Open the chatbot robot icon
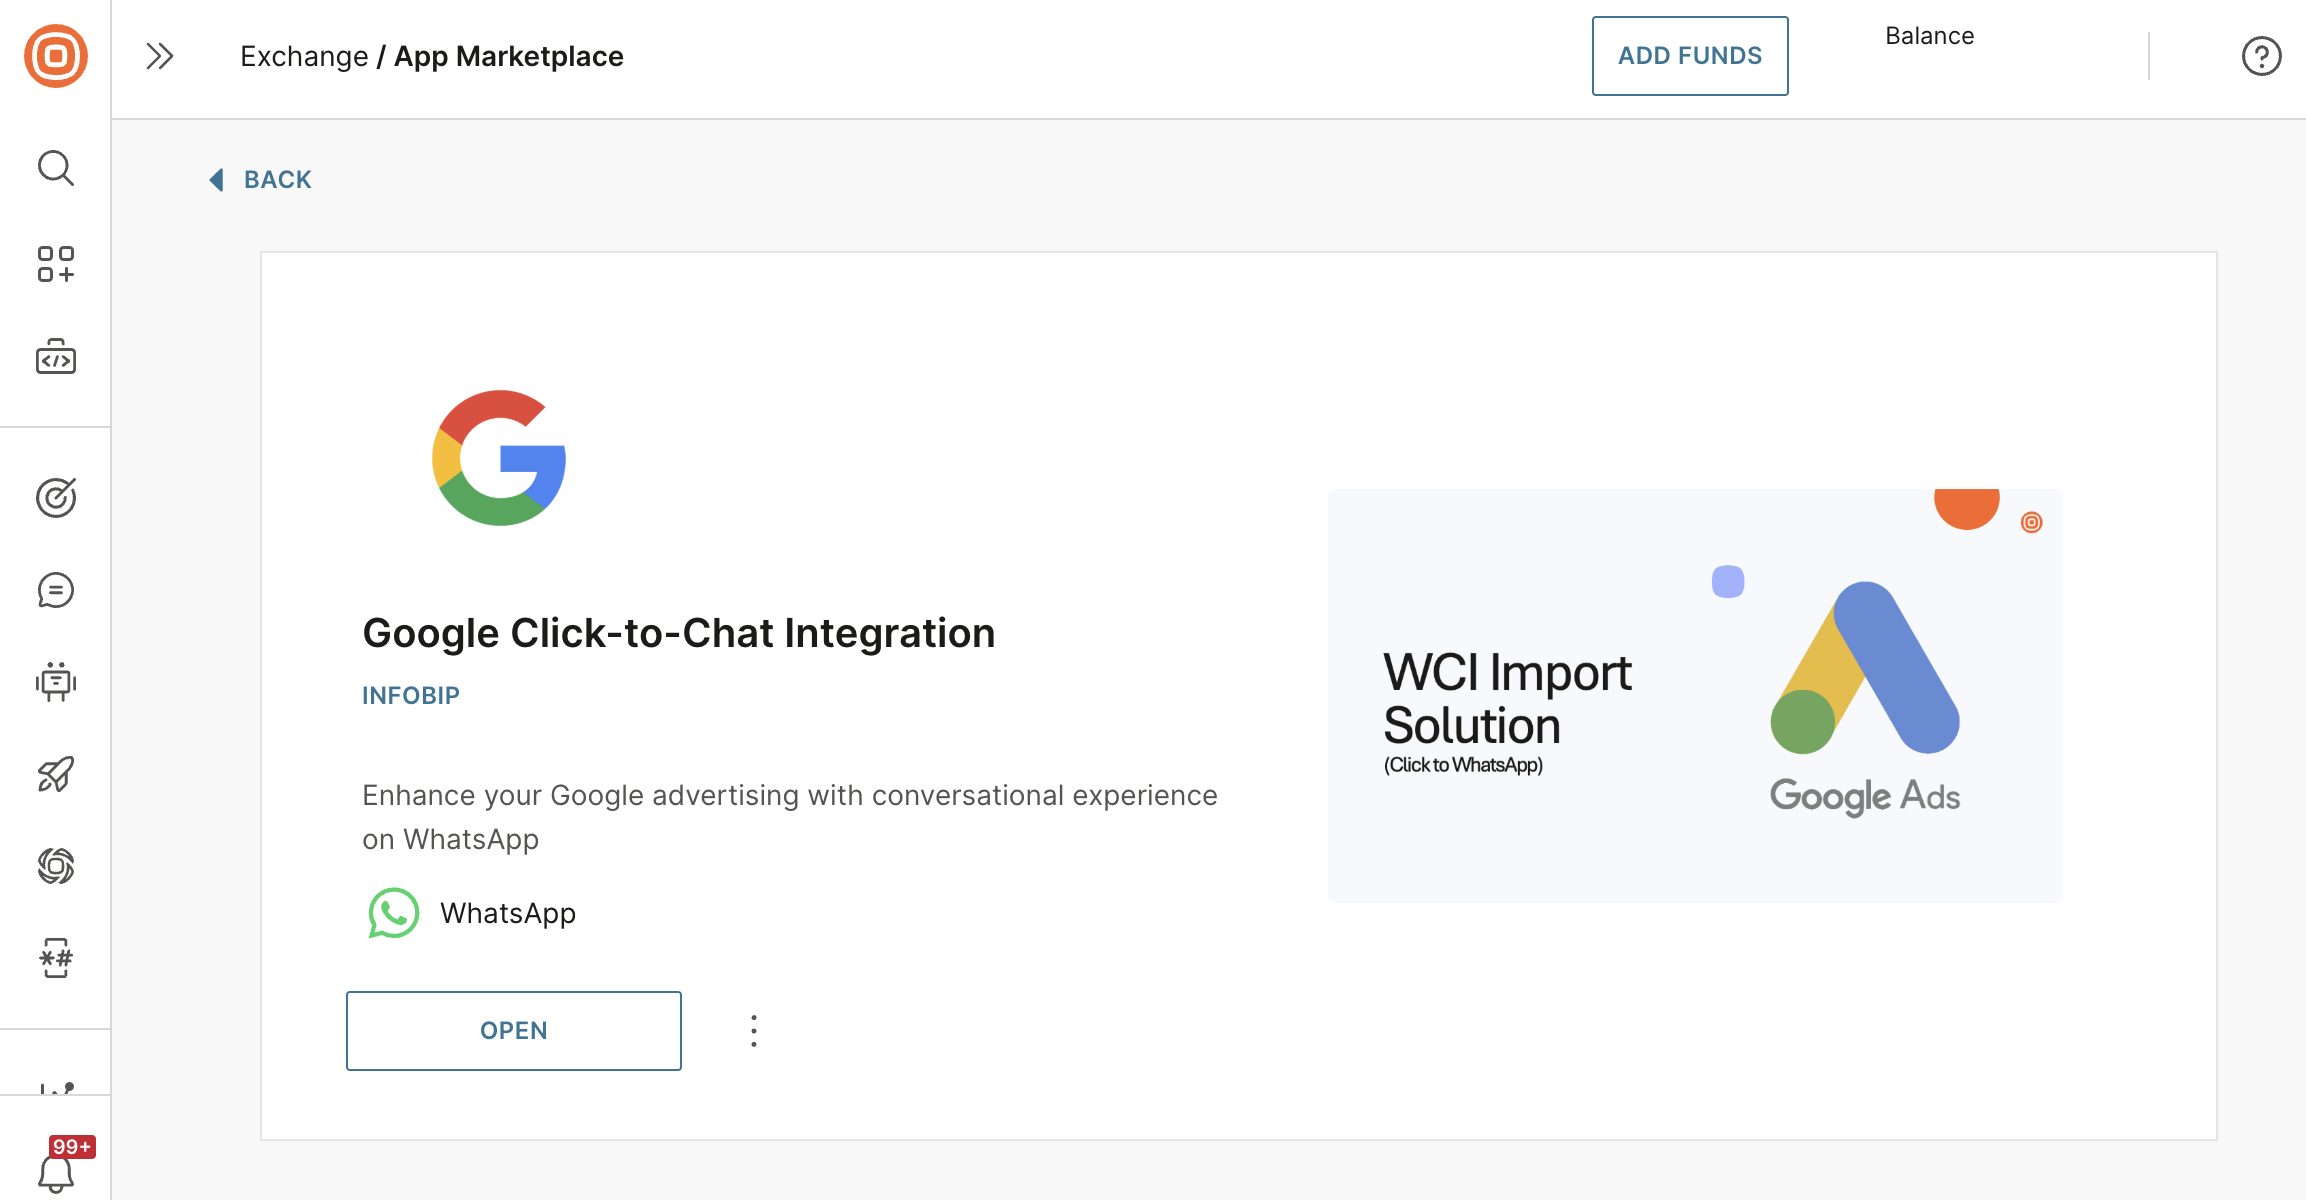2306x1200 pixels. (x=56, y=682)
